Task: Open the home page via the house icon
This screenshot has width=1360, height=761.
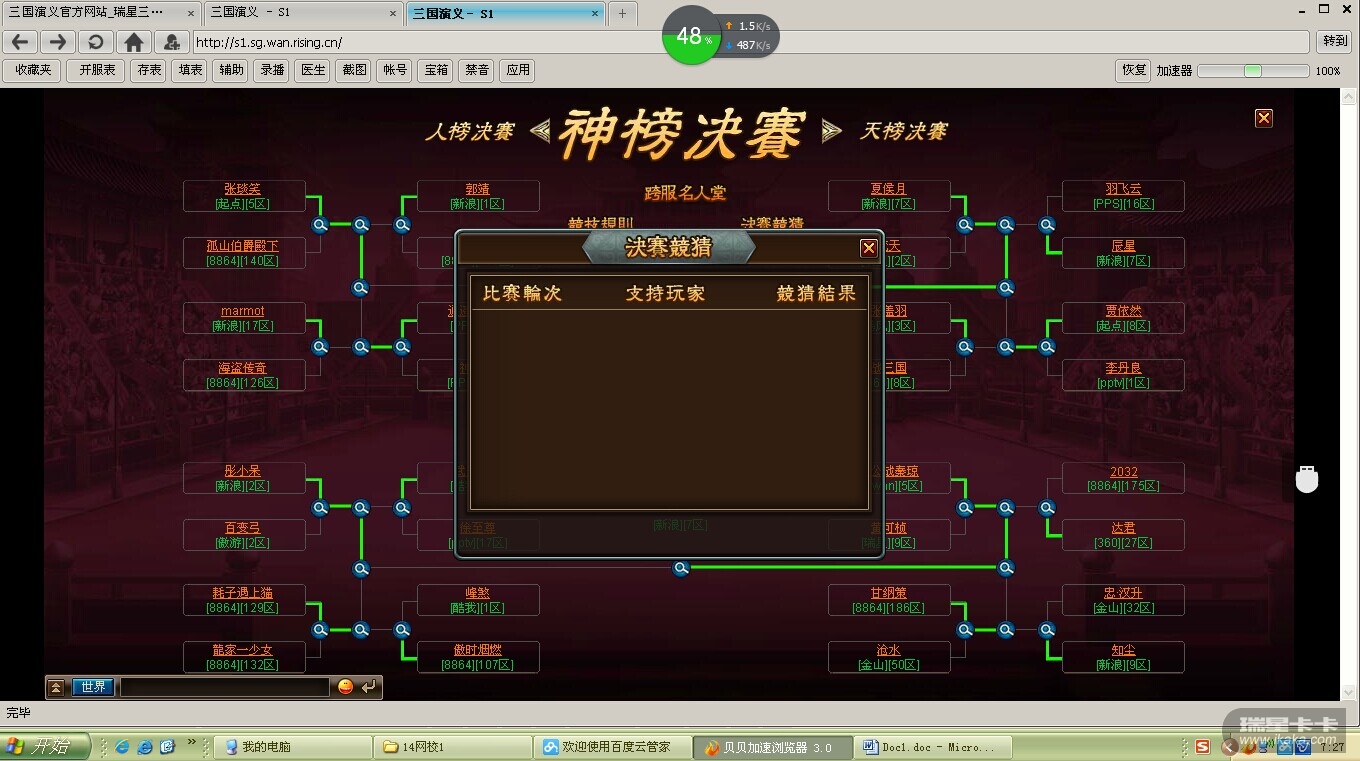Action: tap(133, 42)
